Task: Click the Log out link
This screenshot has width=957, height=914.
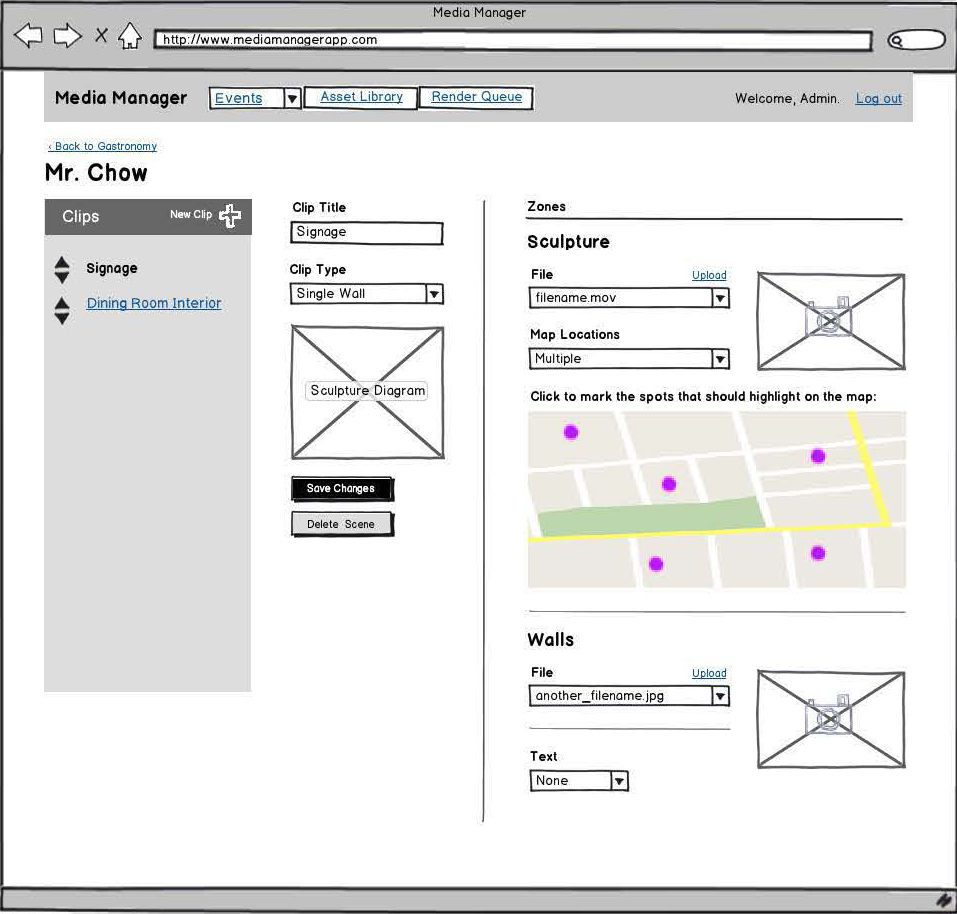Action: point(878,98)
